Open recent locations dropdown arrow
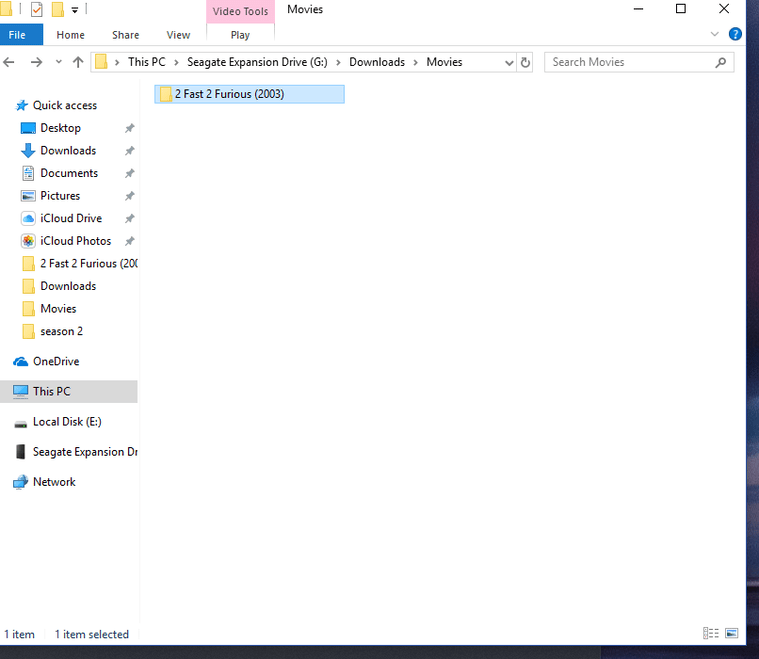This screenshot has height=659, width=759. click(59, 62)
